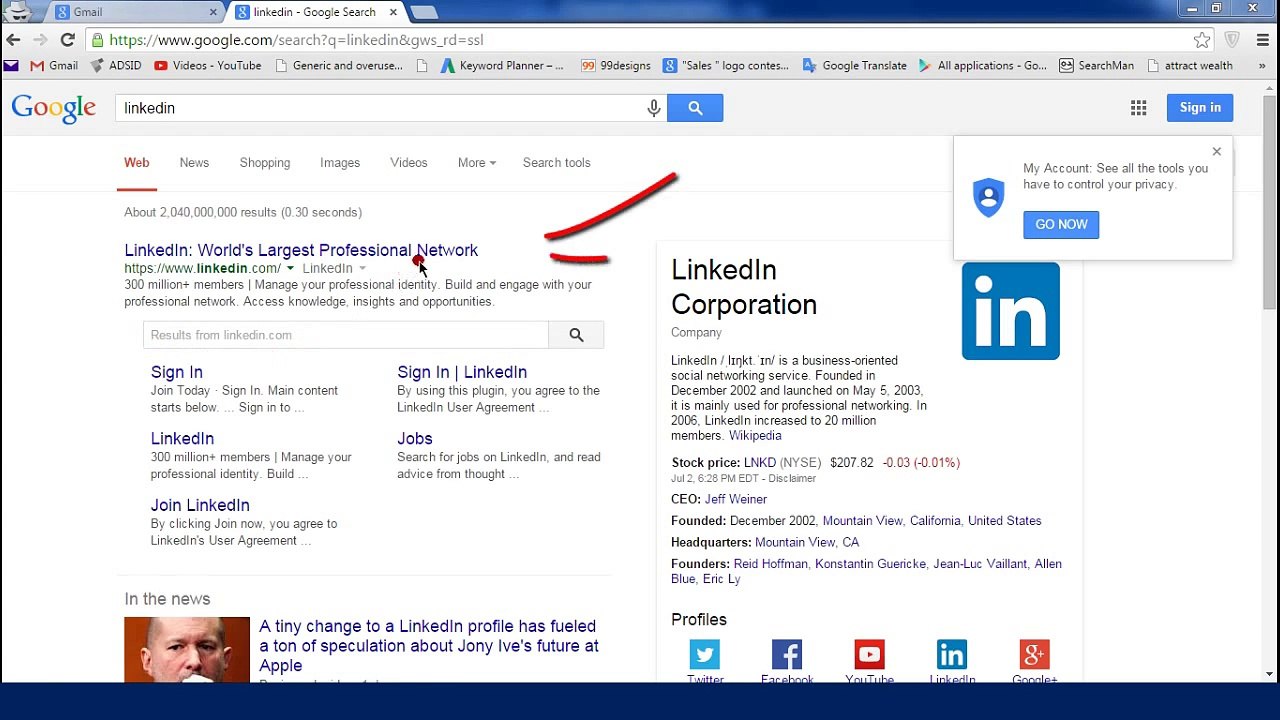Bookmark this page with the star icon
1280x720 pixels.
coord(1202,40)
